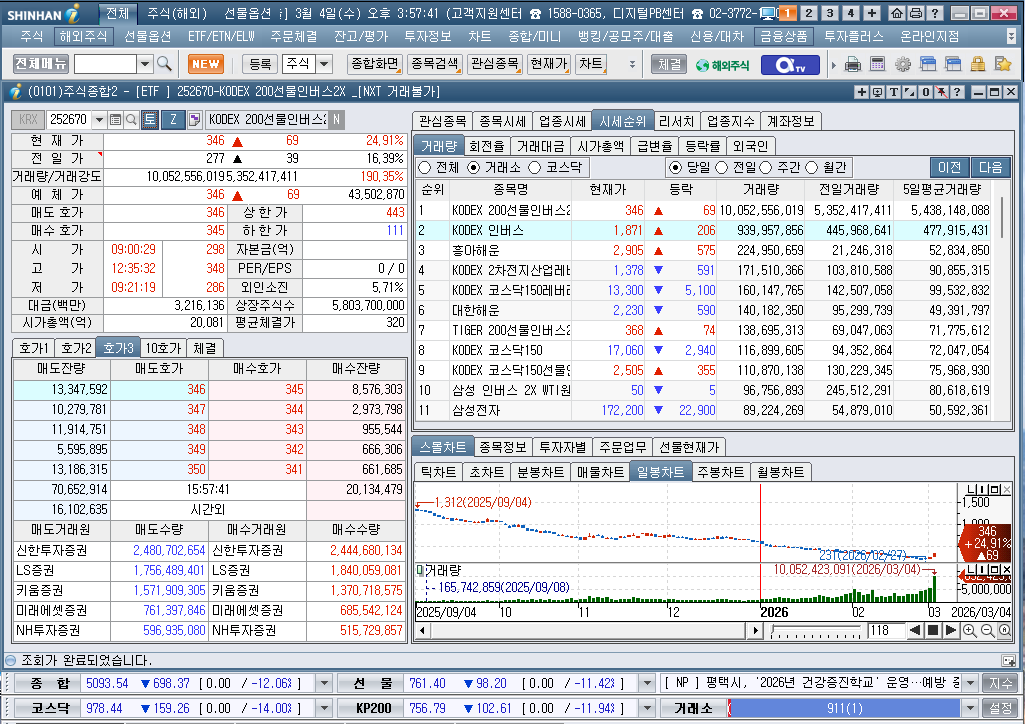Open settings gear icon in toolbar
Viewport: 1025px width, 724px height.
click(903, 64)
